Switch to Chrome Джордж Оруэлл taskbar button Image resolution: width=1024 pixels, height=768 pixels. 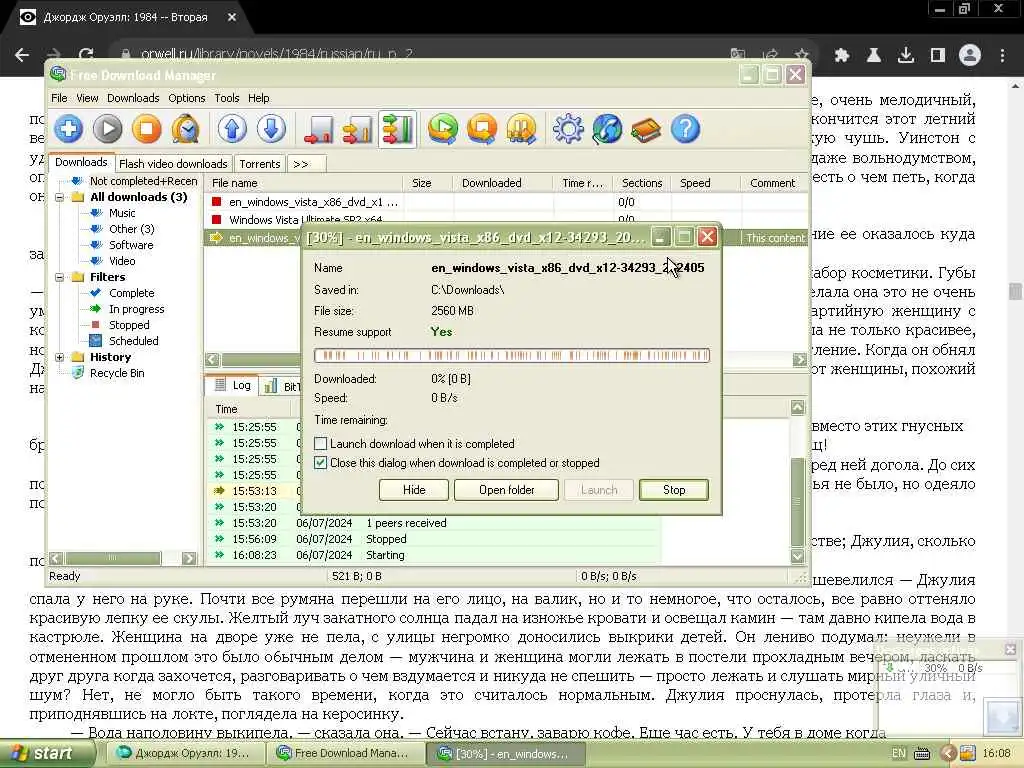(x=184, y=753)
